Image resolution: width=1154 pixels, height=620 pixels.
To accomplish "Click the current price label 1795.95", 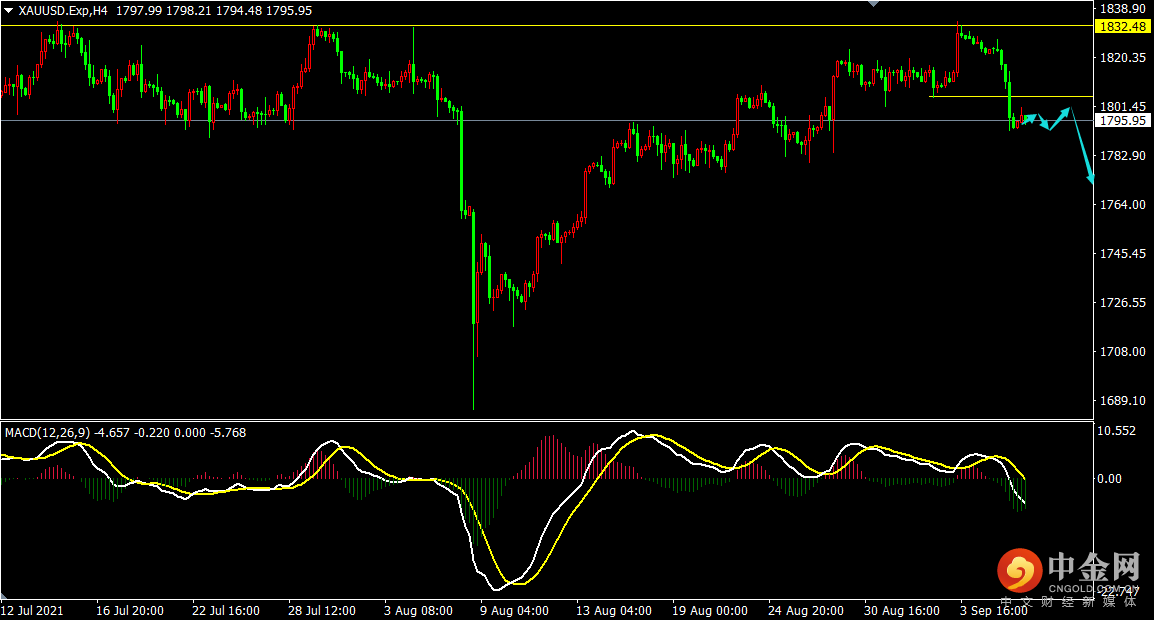I will [x=1122, y=121].
